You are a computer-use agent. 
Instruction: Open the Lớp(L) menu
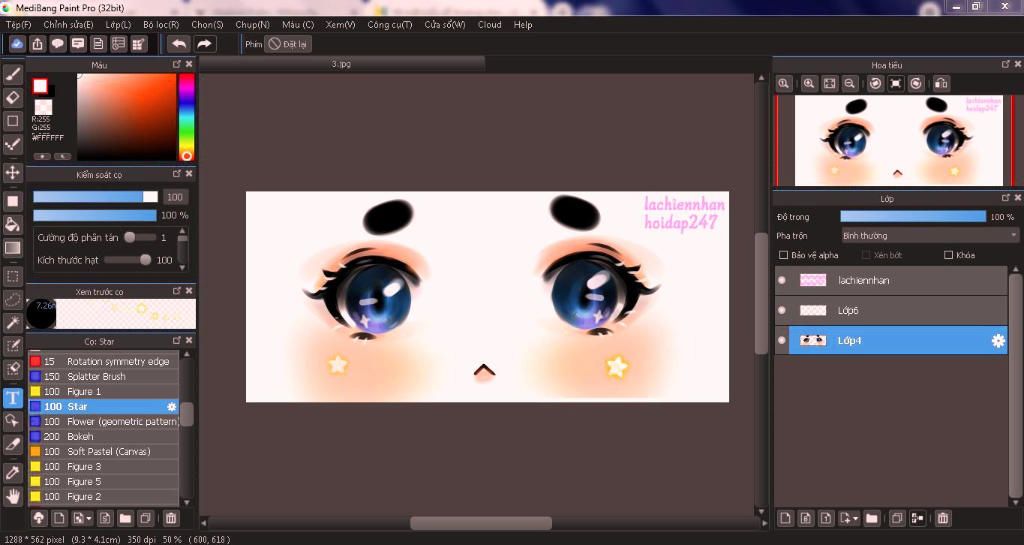coord(118,25)
